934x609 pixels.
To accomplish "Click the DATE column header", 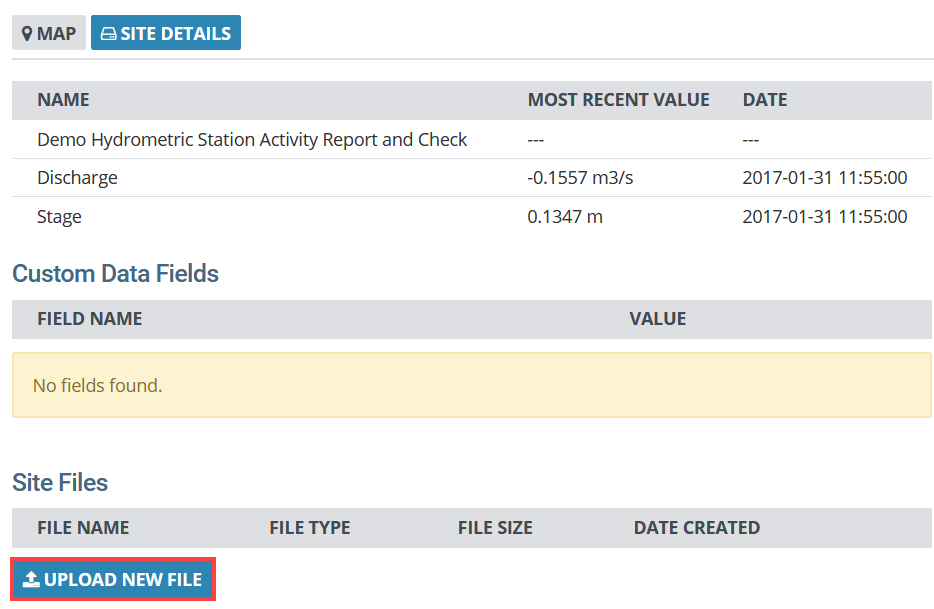I will [x=765, y=100].
